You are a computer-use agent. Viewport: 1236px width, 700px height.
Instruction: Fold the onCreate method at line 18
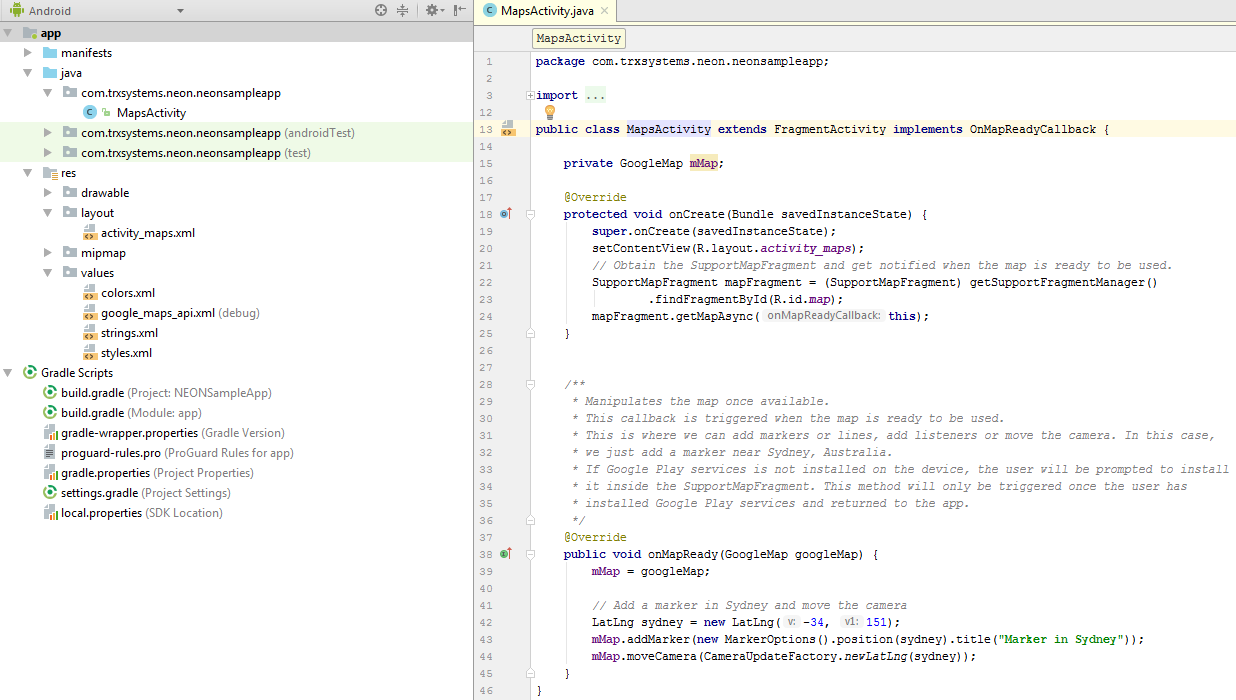pos(530,214)
